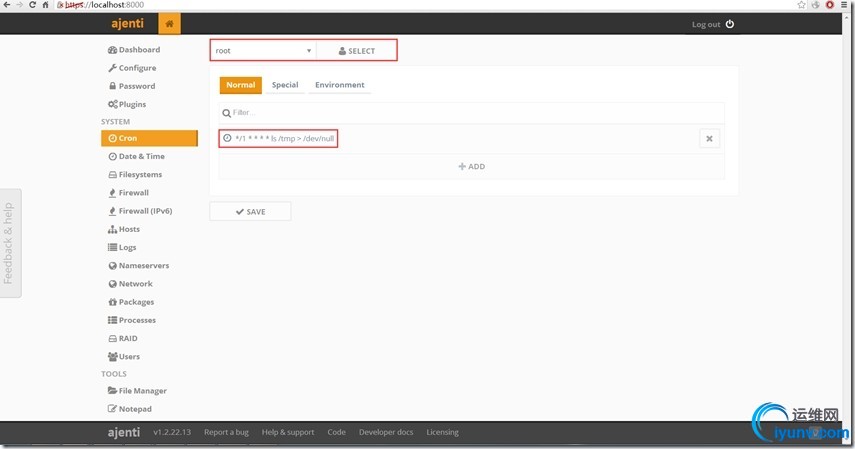The height and width of the screenshot is (449, 855).
Task: Open the Network section
Action: [x=130, y=284]
